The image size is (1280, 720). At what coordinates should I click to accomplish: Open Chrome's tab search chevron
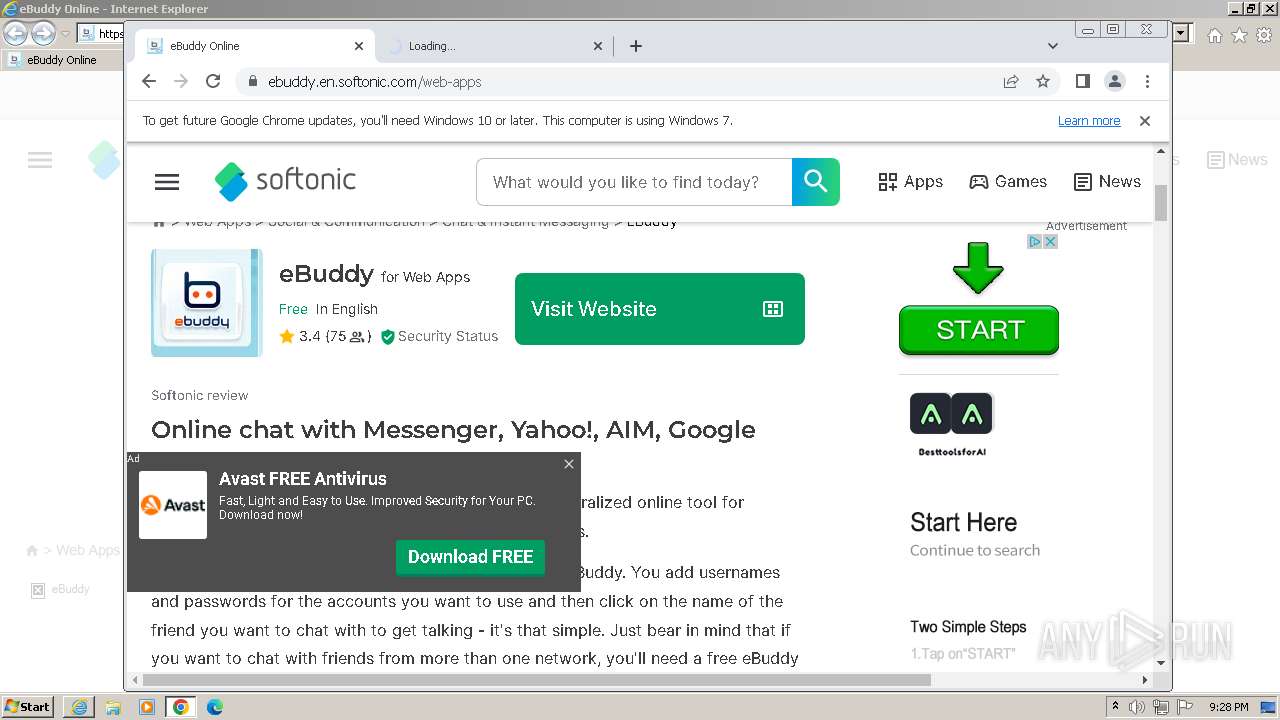(1053, 46)
